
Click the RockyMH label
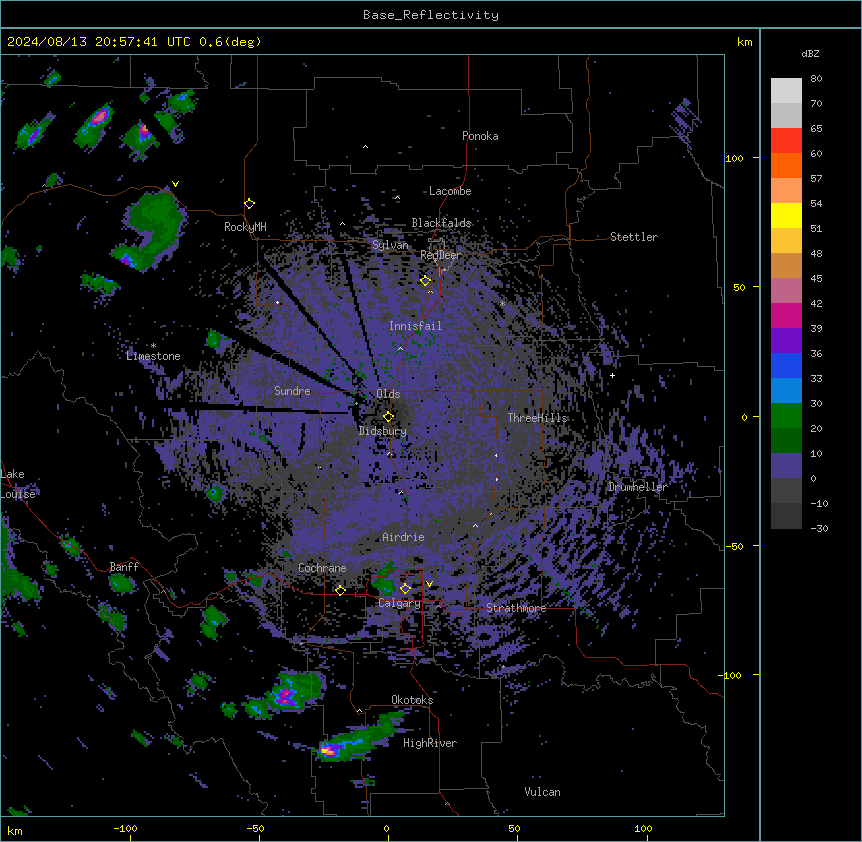click(245, 227)
